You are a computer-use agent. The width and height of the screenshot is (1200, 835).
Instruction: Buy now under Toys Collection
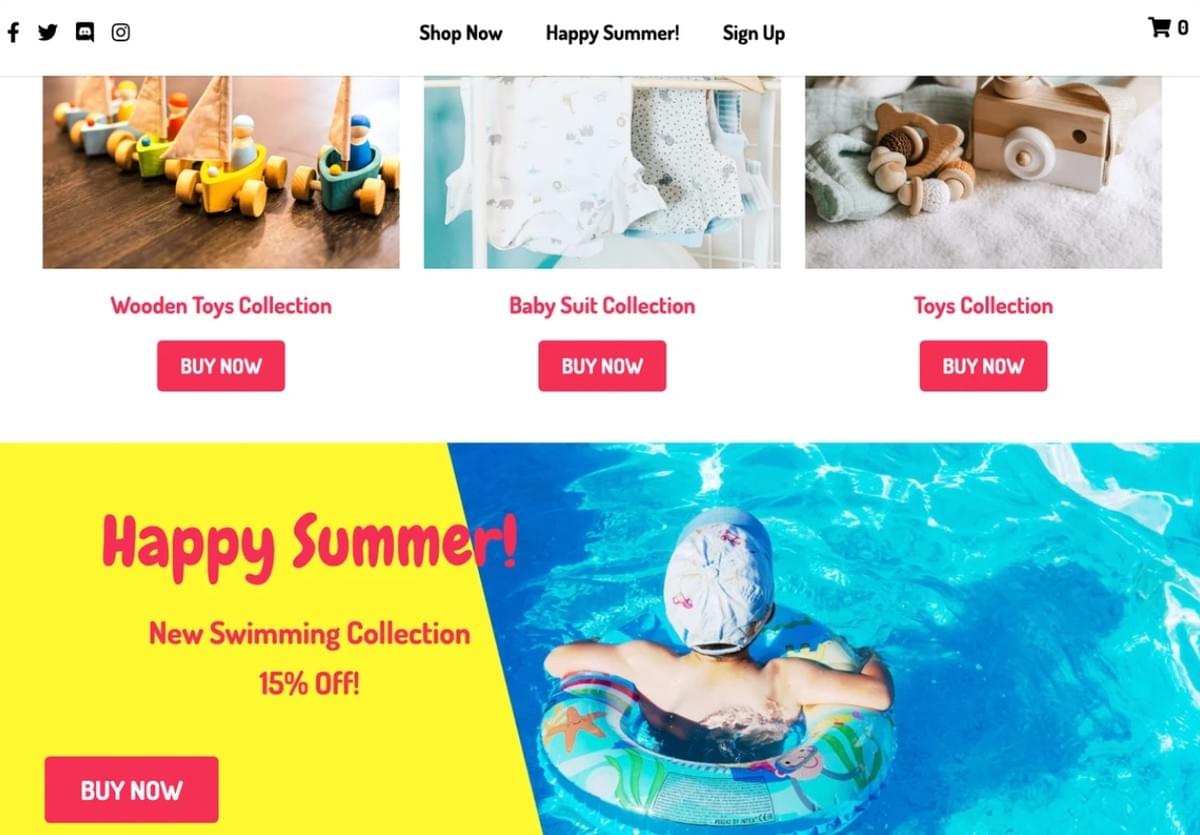click(x=983, y=366)
